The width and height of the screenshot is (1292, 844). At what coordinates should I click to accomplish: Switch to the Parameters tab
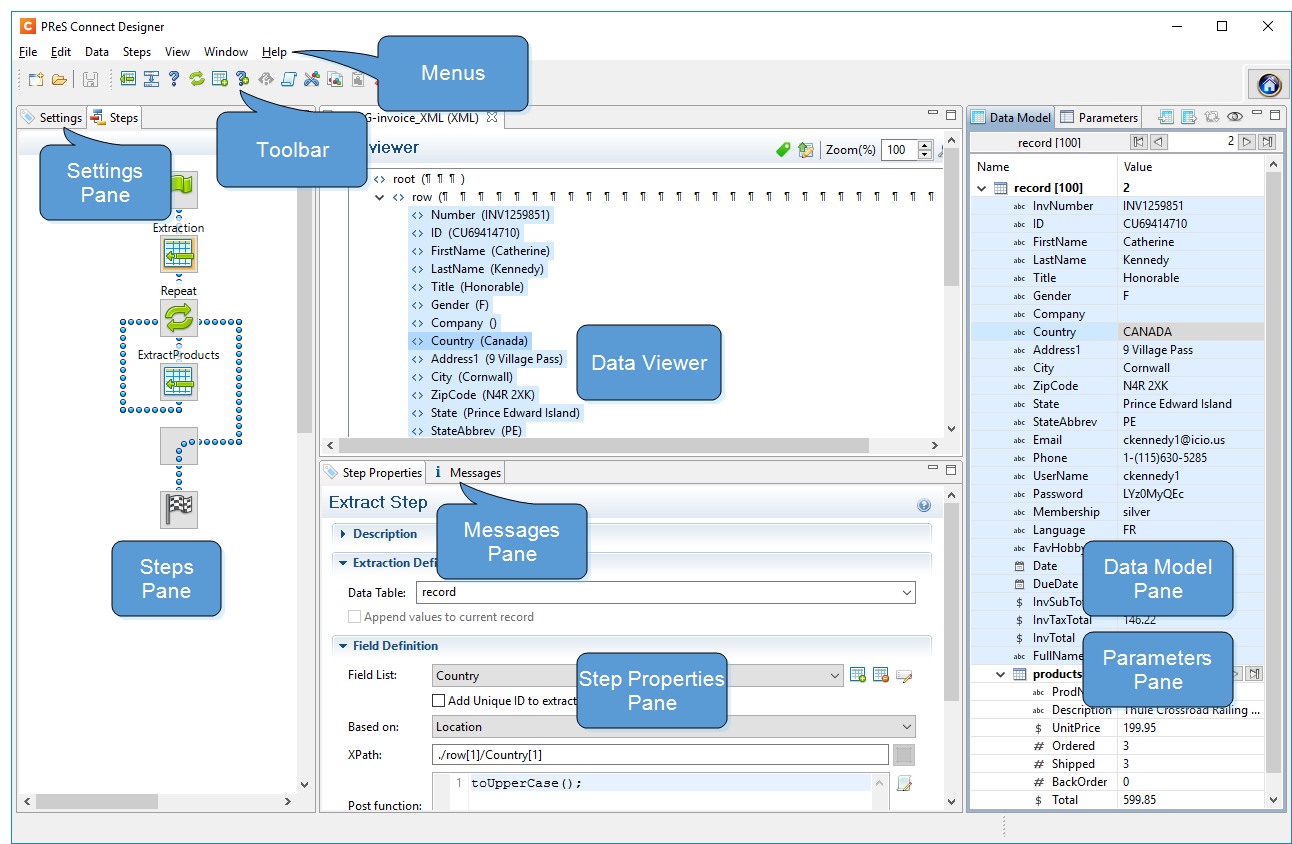tap(1099, 118)
